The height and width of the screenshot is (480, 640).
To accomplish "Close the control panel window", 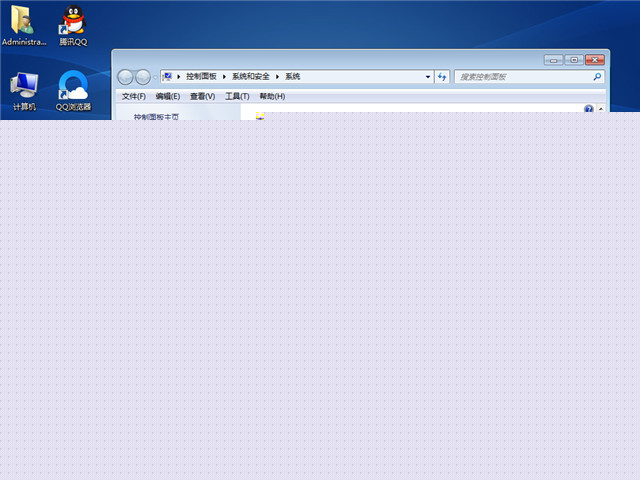I will [595, 60].
